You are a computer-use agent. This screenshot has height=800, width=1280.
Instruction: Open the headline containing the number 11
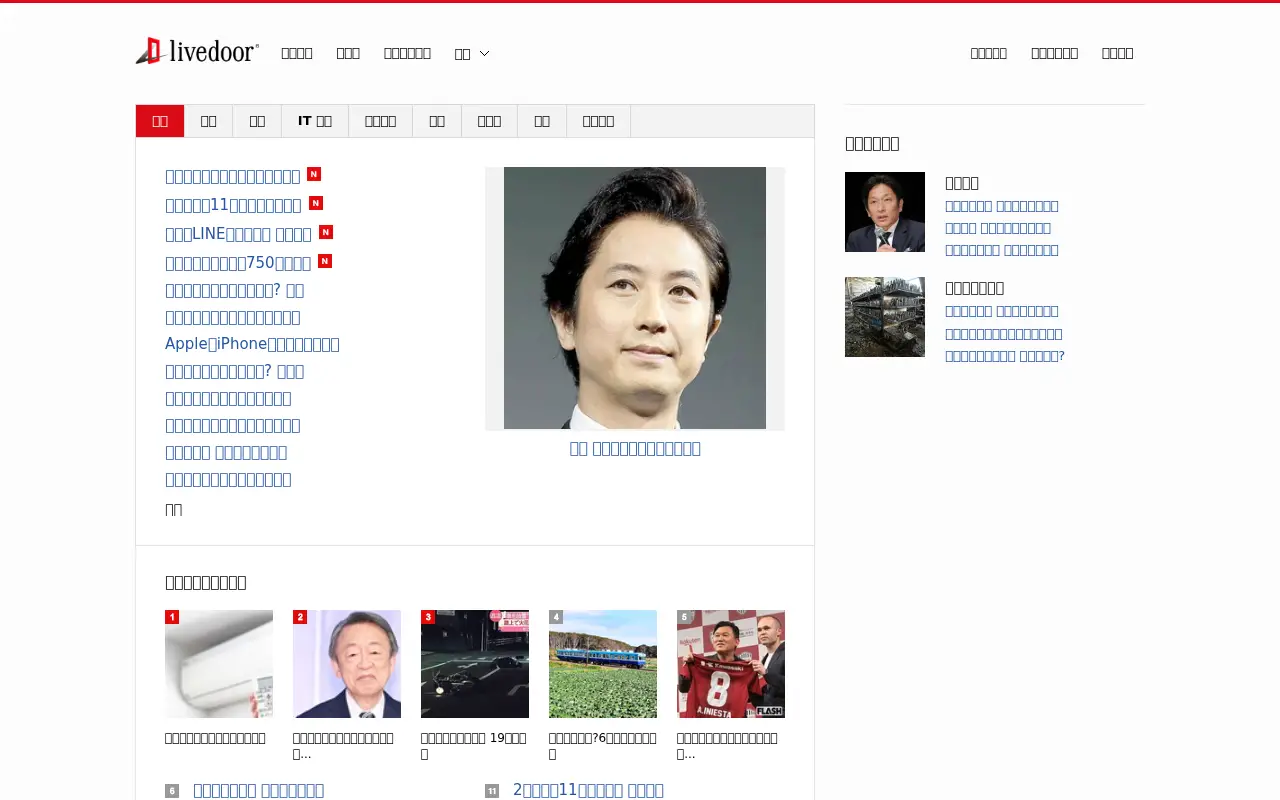tap(233, 205)
